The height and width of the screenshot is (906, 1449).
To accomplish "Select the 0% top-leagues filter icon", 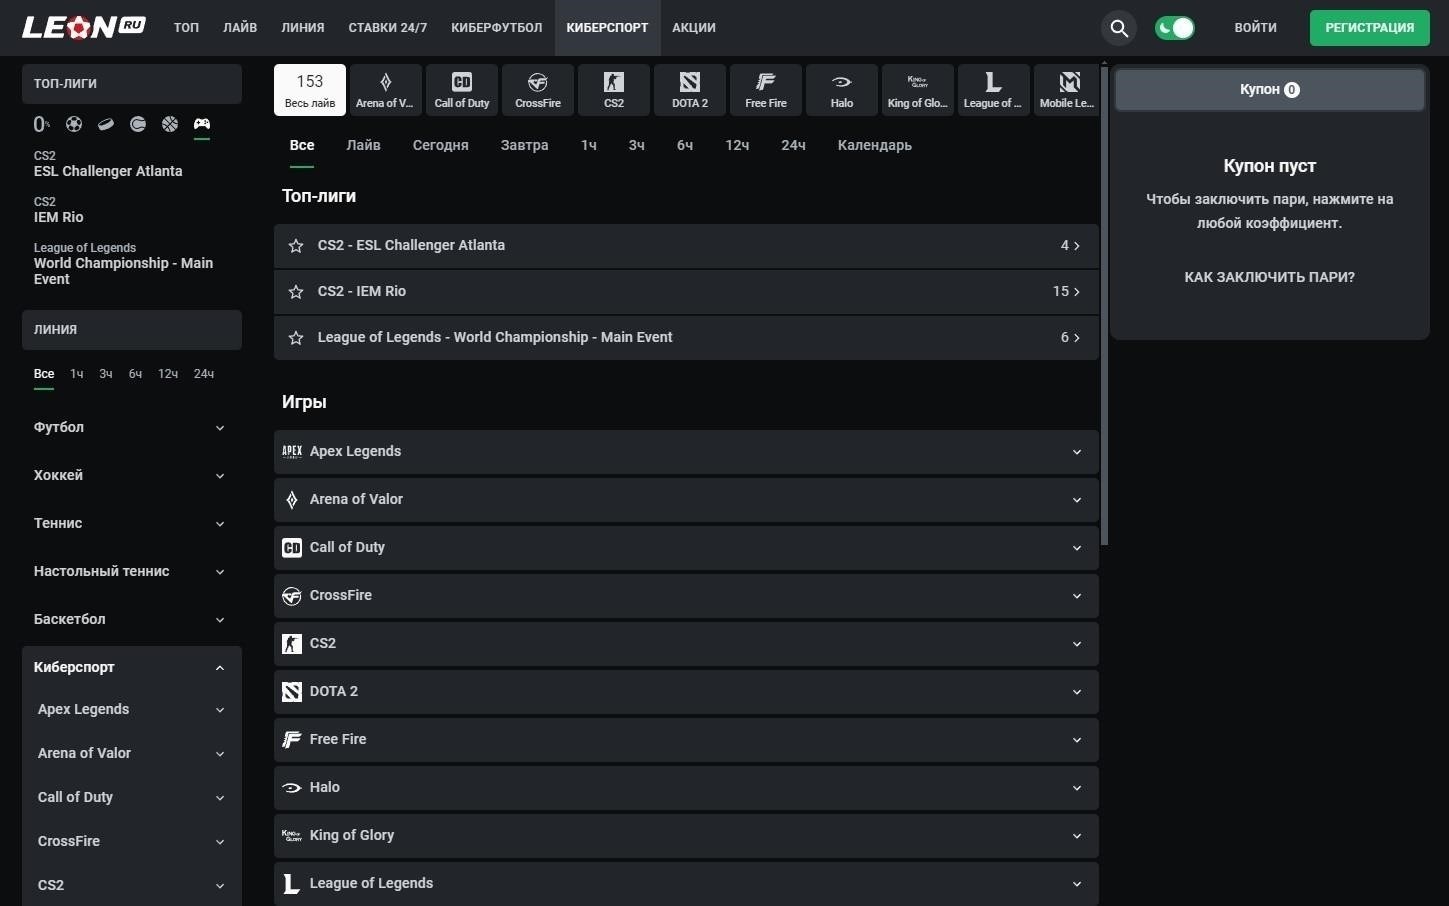I will (x=42, y=124).
